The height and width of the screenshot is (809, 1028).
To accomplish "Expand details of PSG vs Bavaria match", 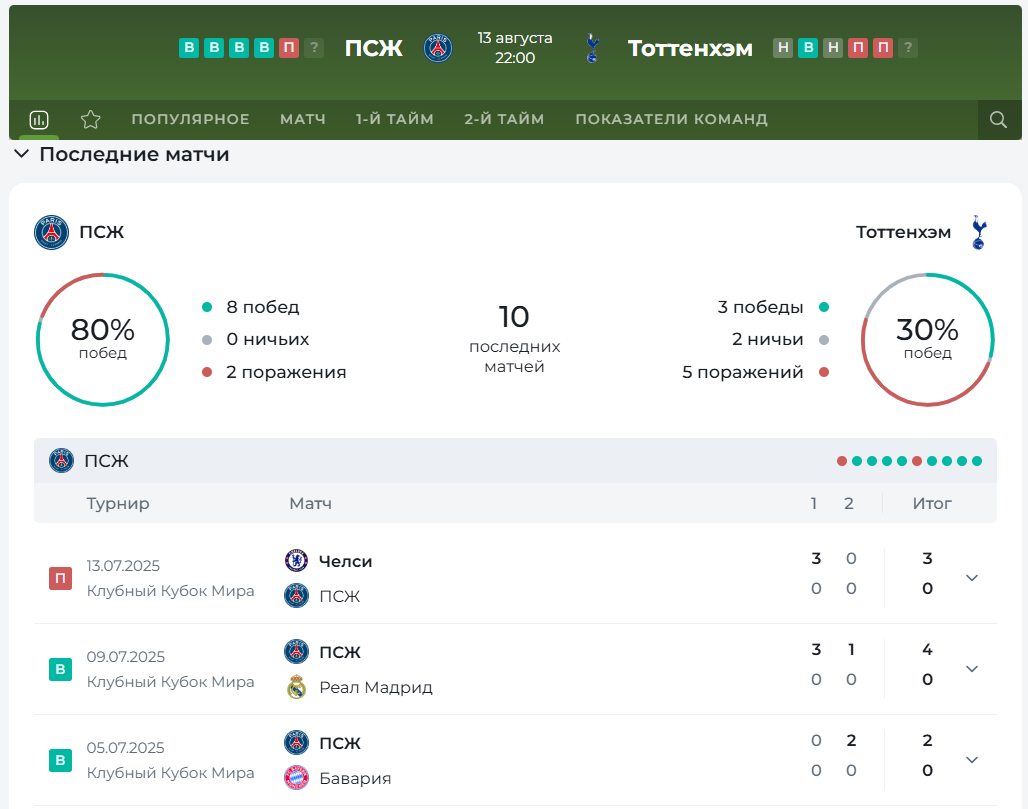I will coord(972,760).
